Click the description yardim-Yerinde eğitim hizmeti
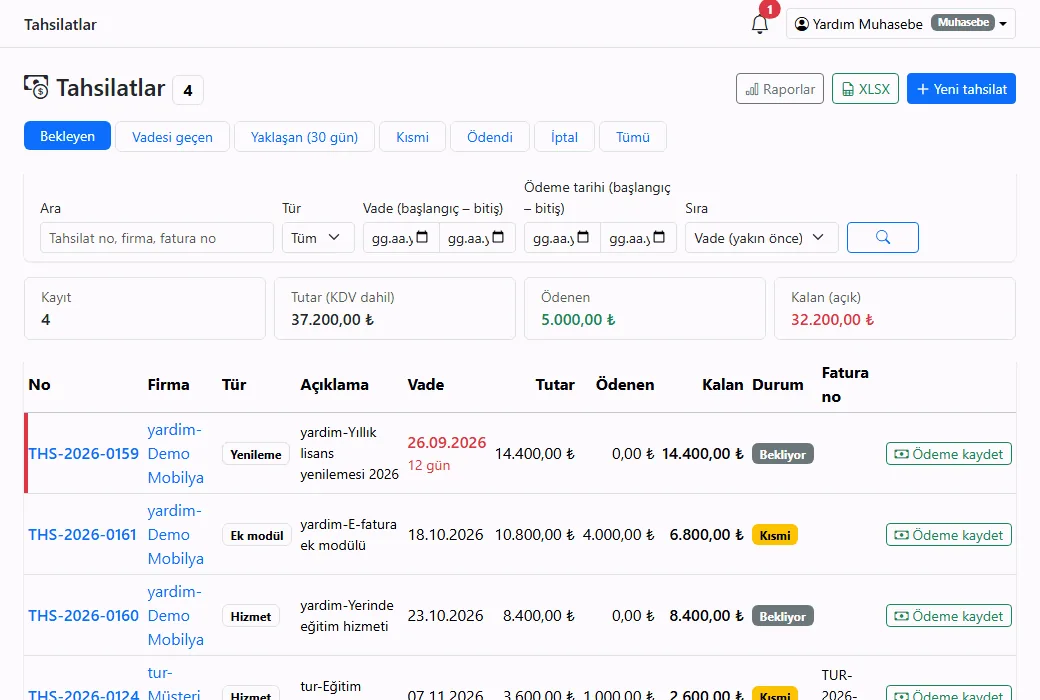Image resolution: width=1040 pixels, height=700 pixels. click(347, 616)
